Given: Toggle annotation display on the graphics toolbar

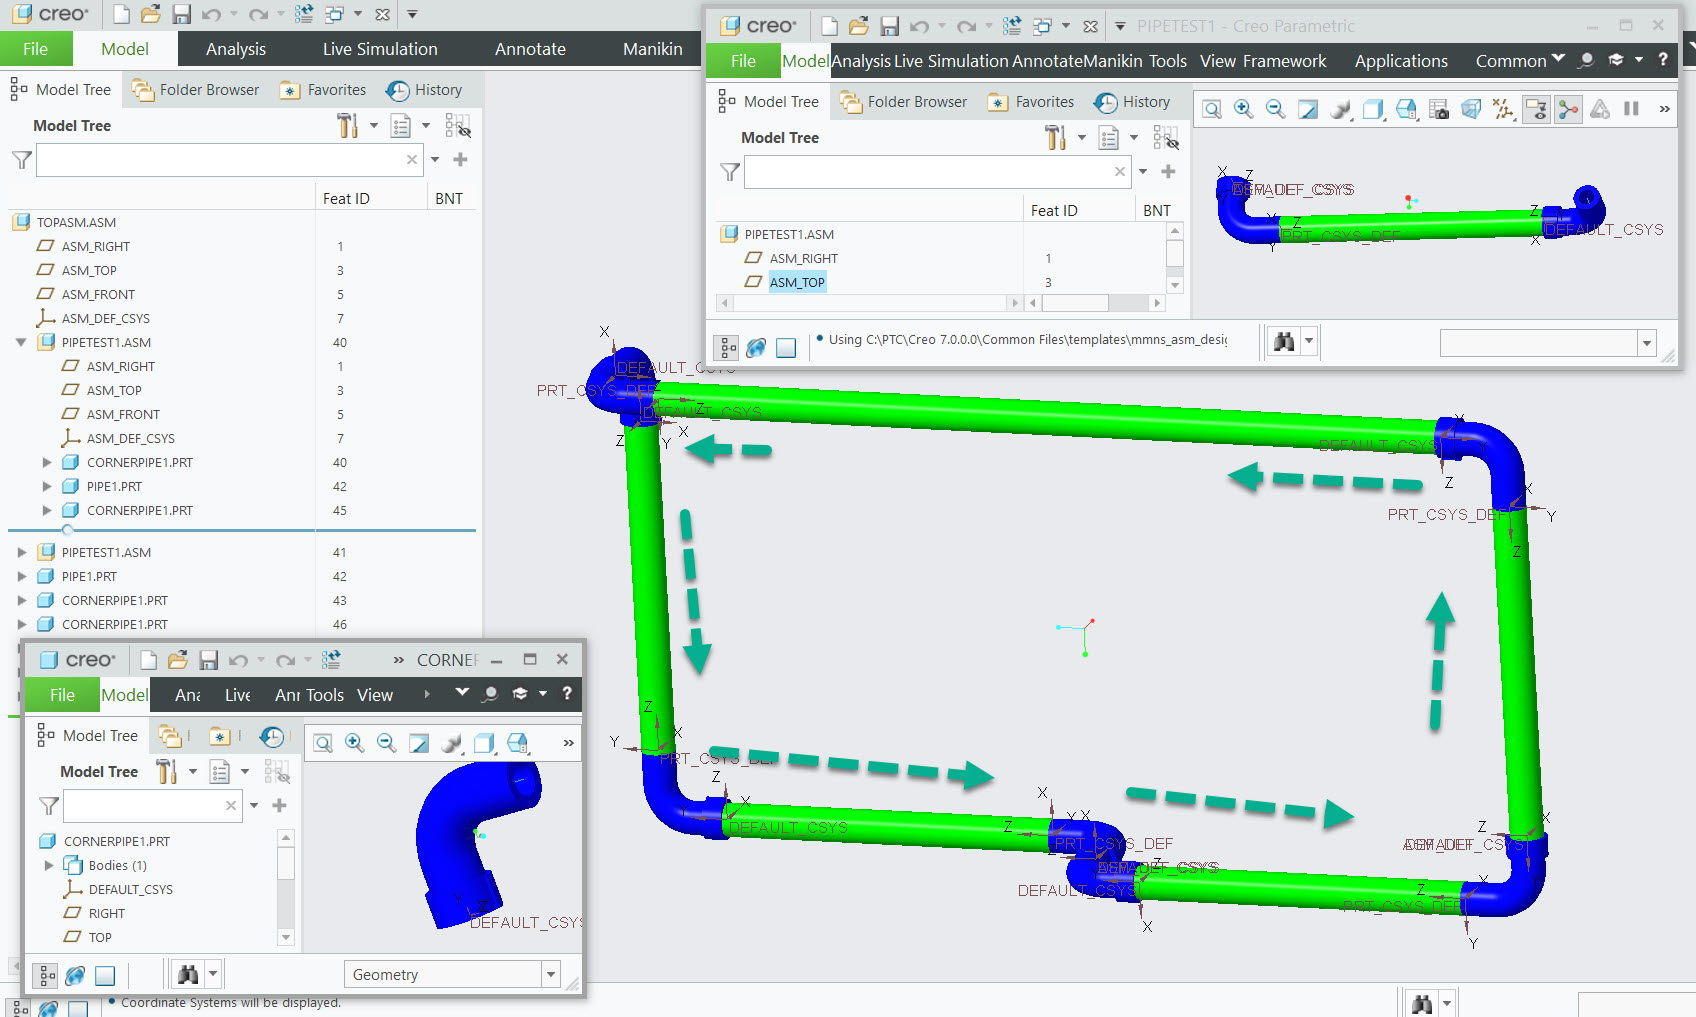Looking at the screenshot, I should pyautogui.click(x=1536, y=109).
